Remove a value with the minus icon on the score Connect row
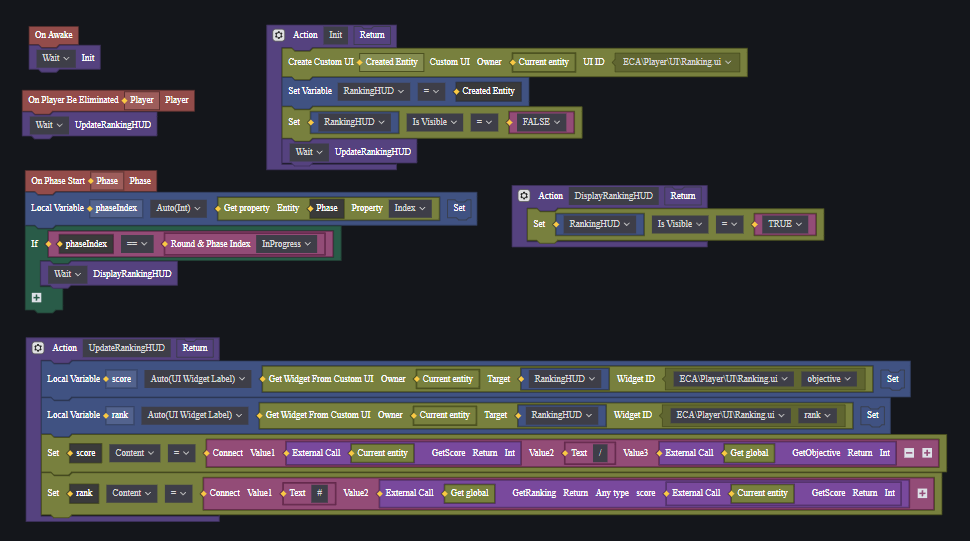This screenshot has width=970, height=541. 909,453
